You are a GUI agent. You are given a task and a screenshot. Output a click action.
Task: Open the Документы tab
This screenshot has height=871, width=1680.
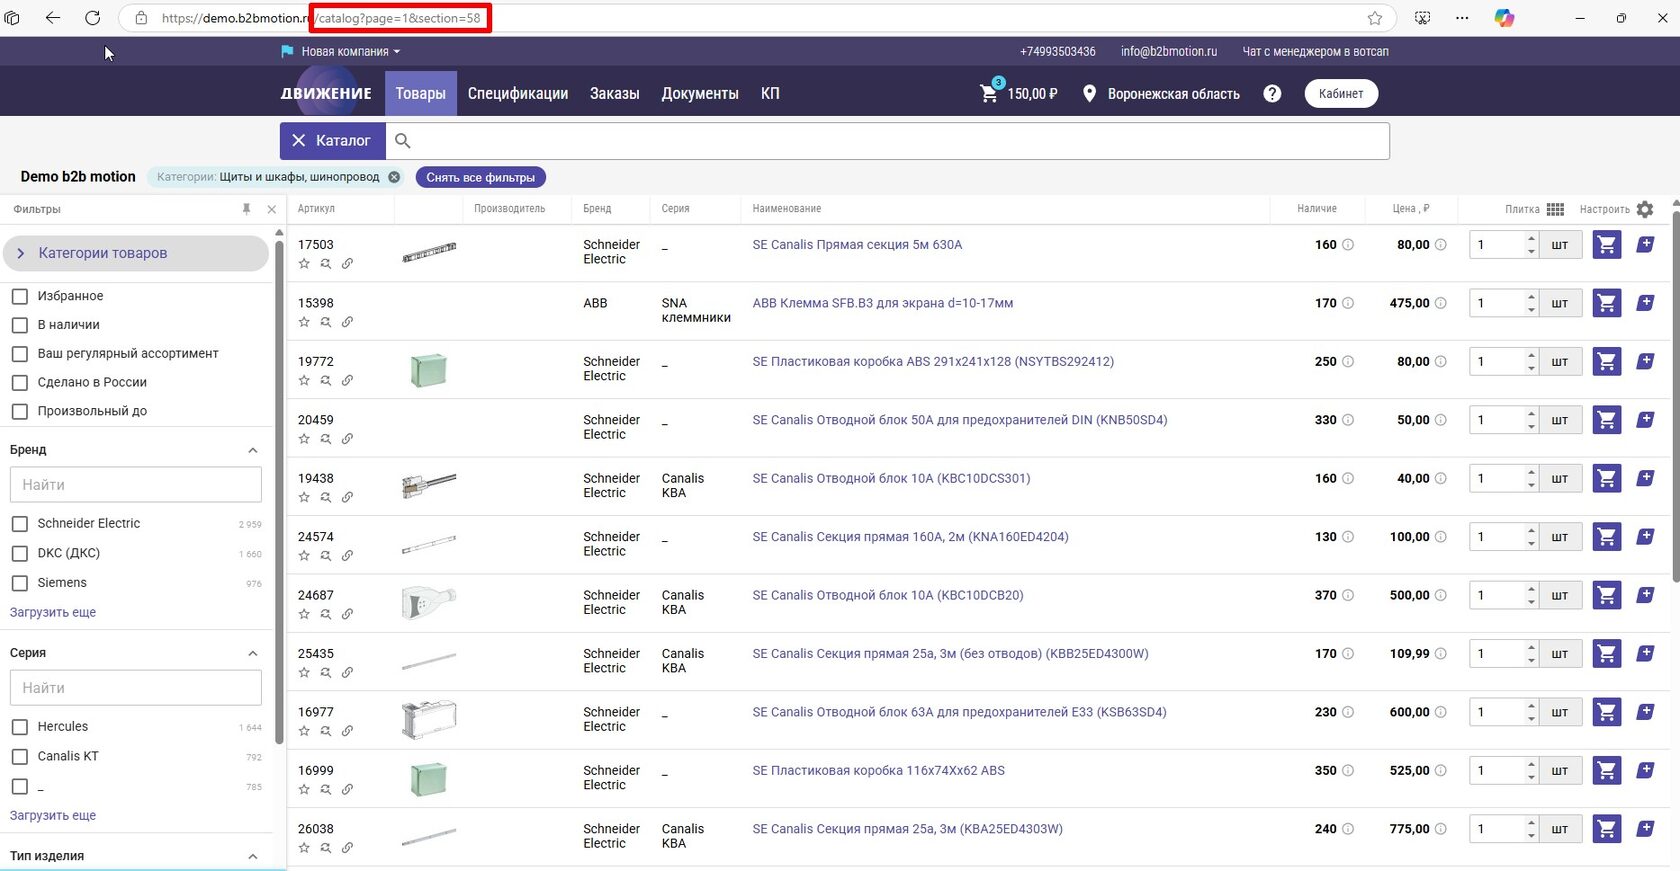(700, 93)
